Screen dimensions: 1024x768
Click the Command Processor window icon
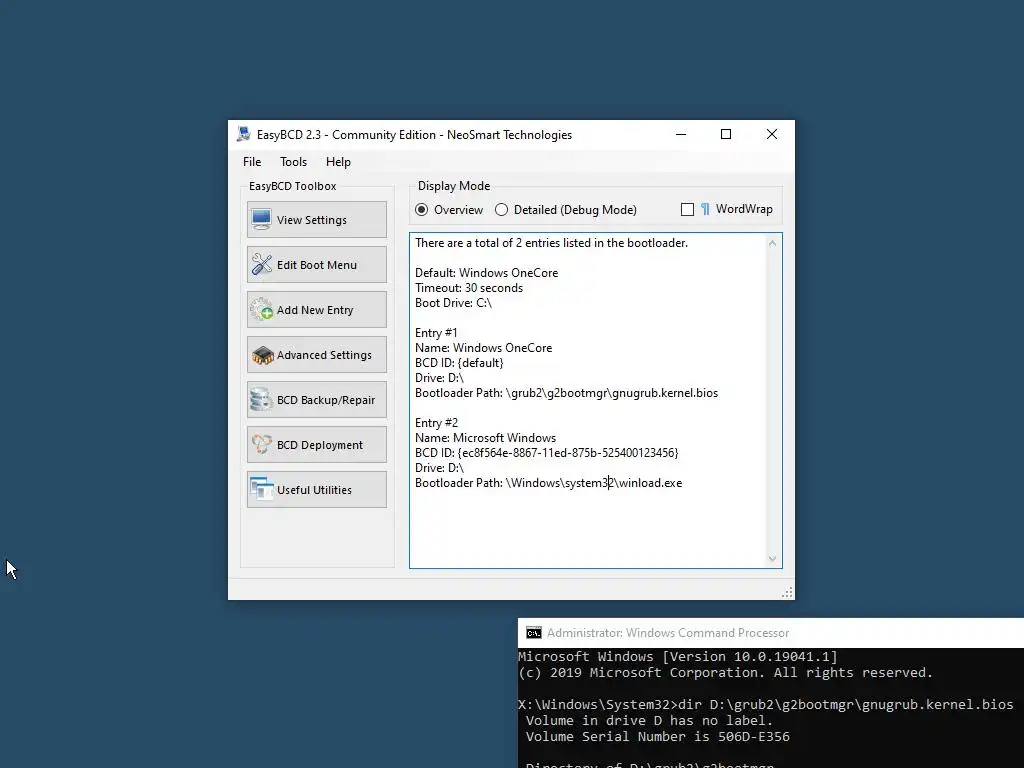534,633
